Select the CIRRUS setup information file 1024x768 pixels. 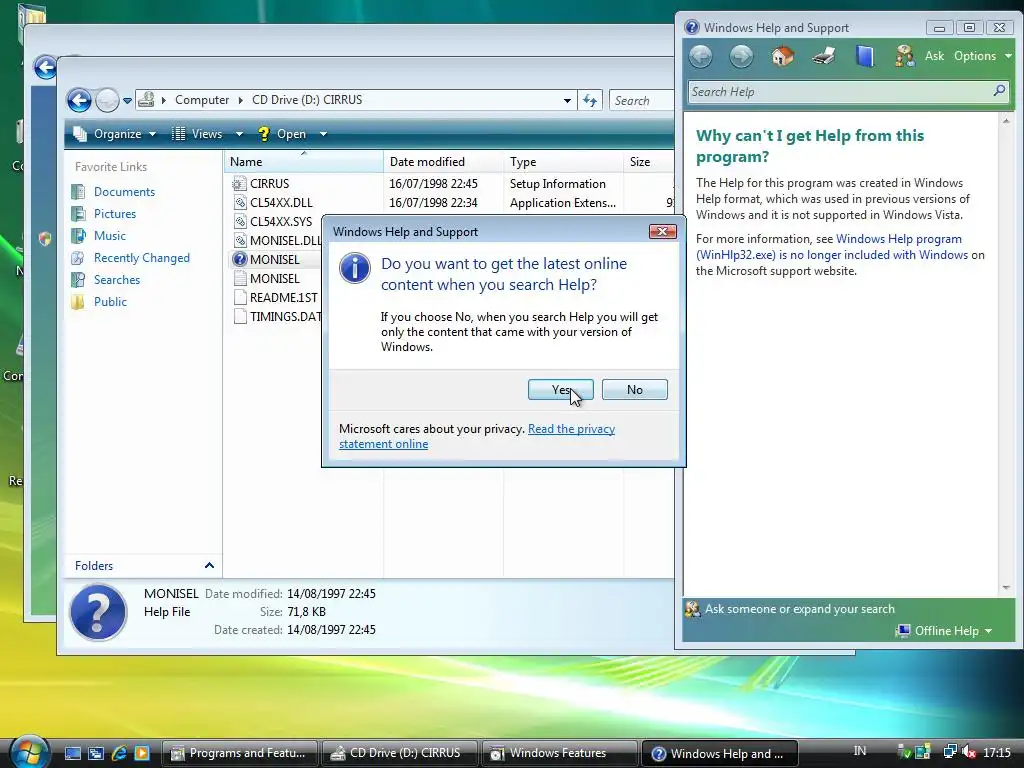269,184
